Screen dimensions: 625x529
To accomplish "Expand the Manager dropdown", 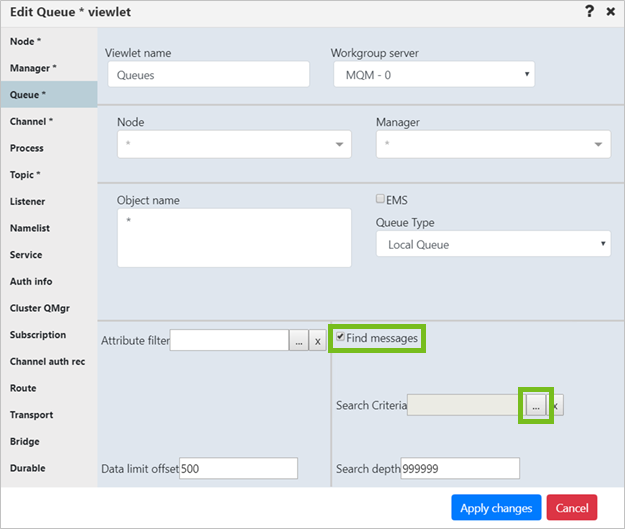I will (x=493, y=144).
